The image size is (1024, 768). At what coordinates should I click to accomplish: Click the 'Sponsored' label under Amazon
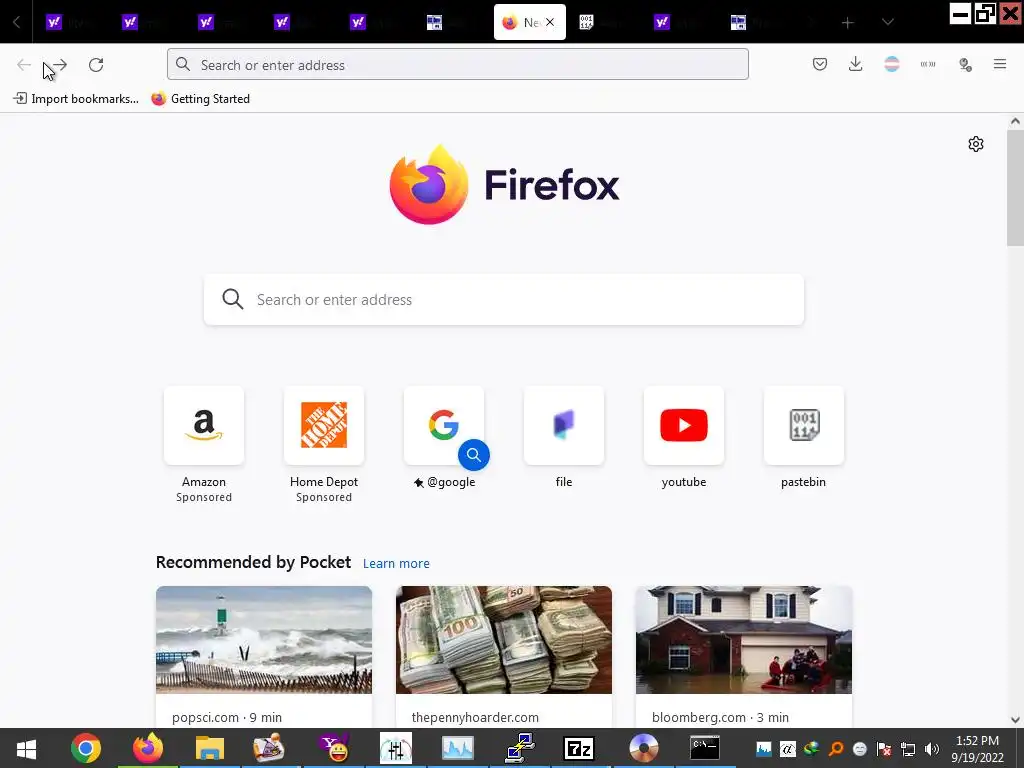point(204,498)
